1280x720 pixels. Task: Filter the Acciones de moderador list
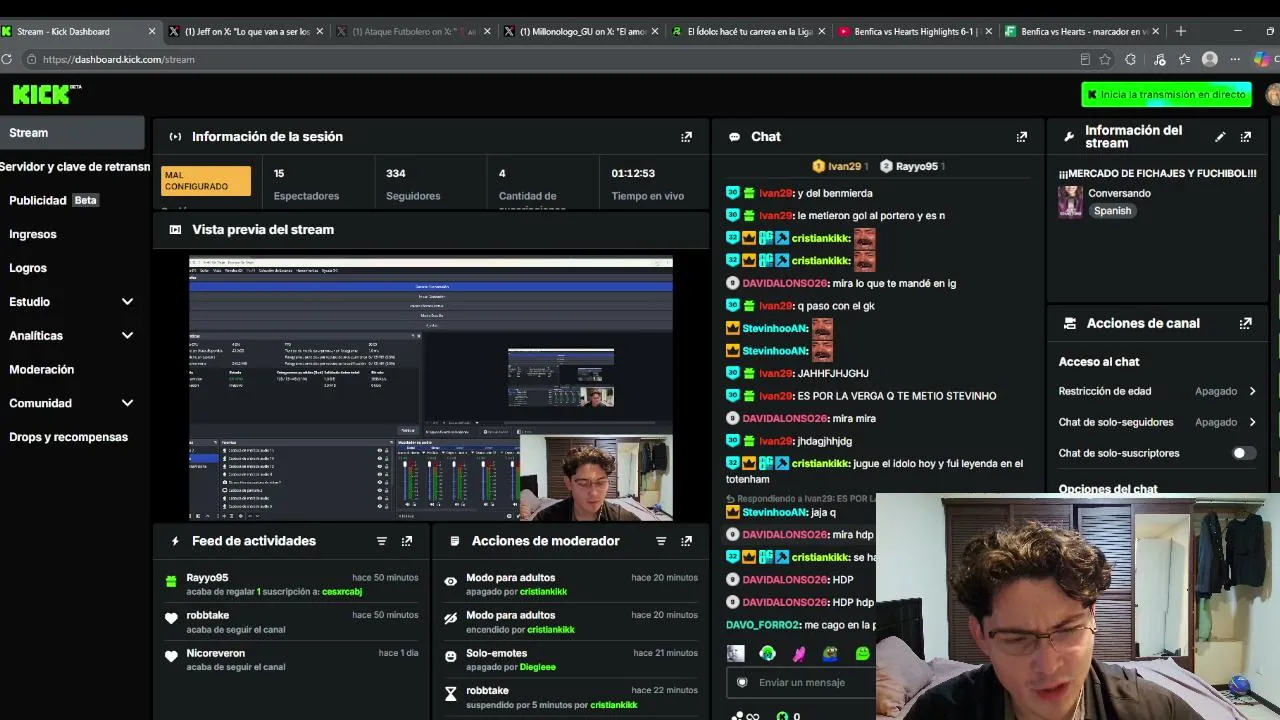[x=660, y=541]
